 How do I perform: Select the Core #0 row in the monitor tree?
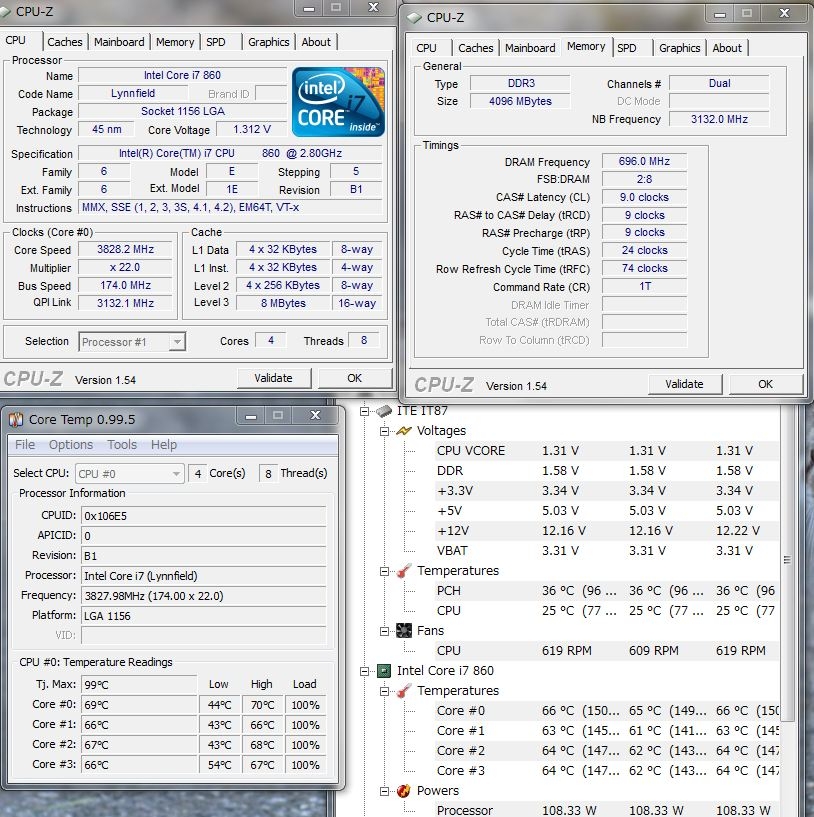606,711
